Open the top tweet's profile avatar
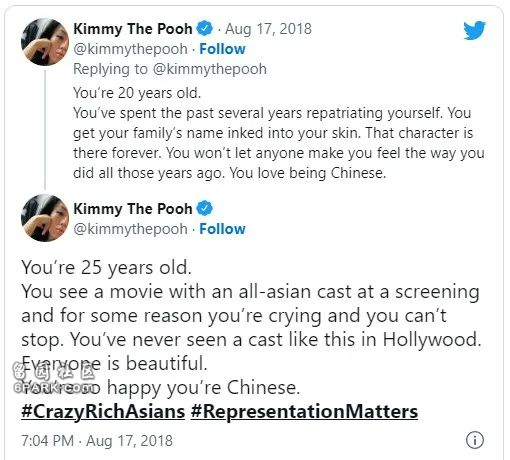This screenshot has width=510, height=460. (45, 42)
